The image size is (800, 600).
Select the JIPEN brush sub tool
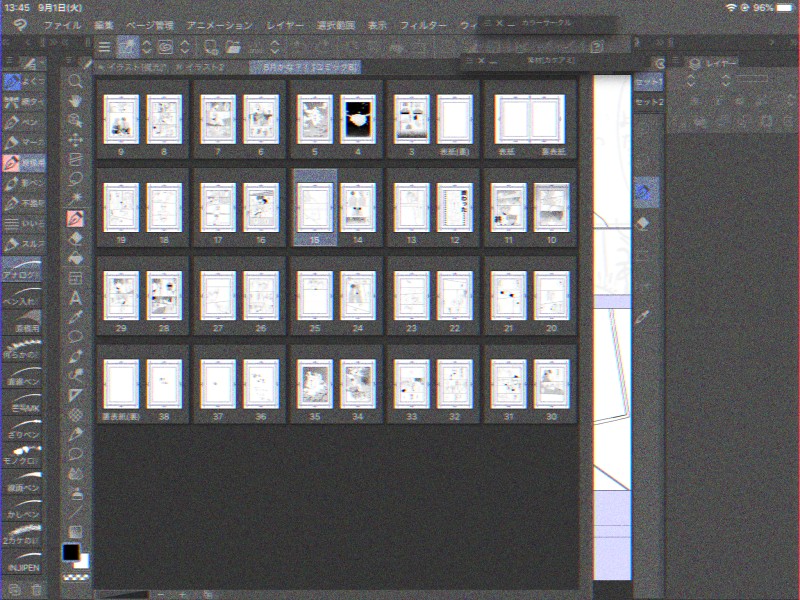coord(22,562)
